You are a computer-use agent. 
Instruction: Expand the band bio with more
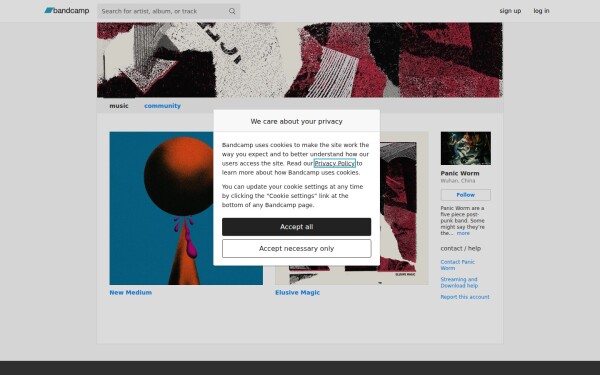[x=463, y=233]
